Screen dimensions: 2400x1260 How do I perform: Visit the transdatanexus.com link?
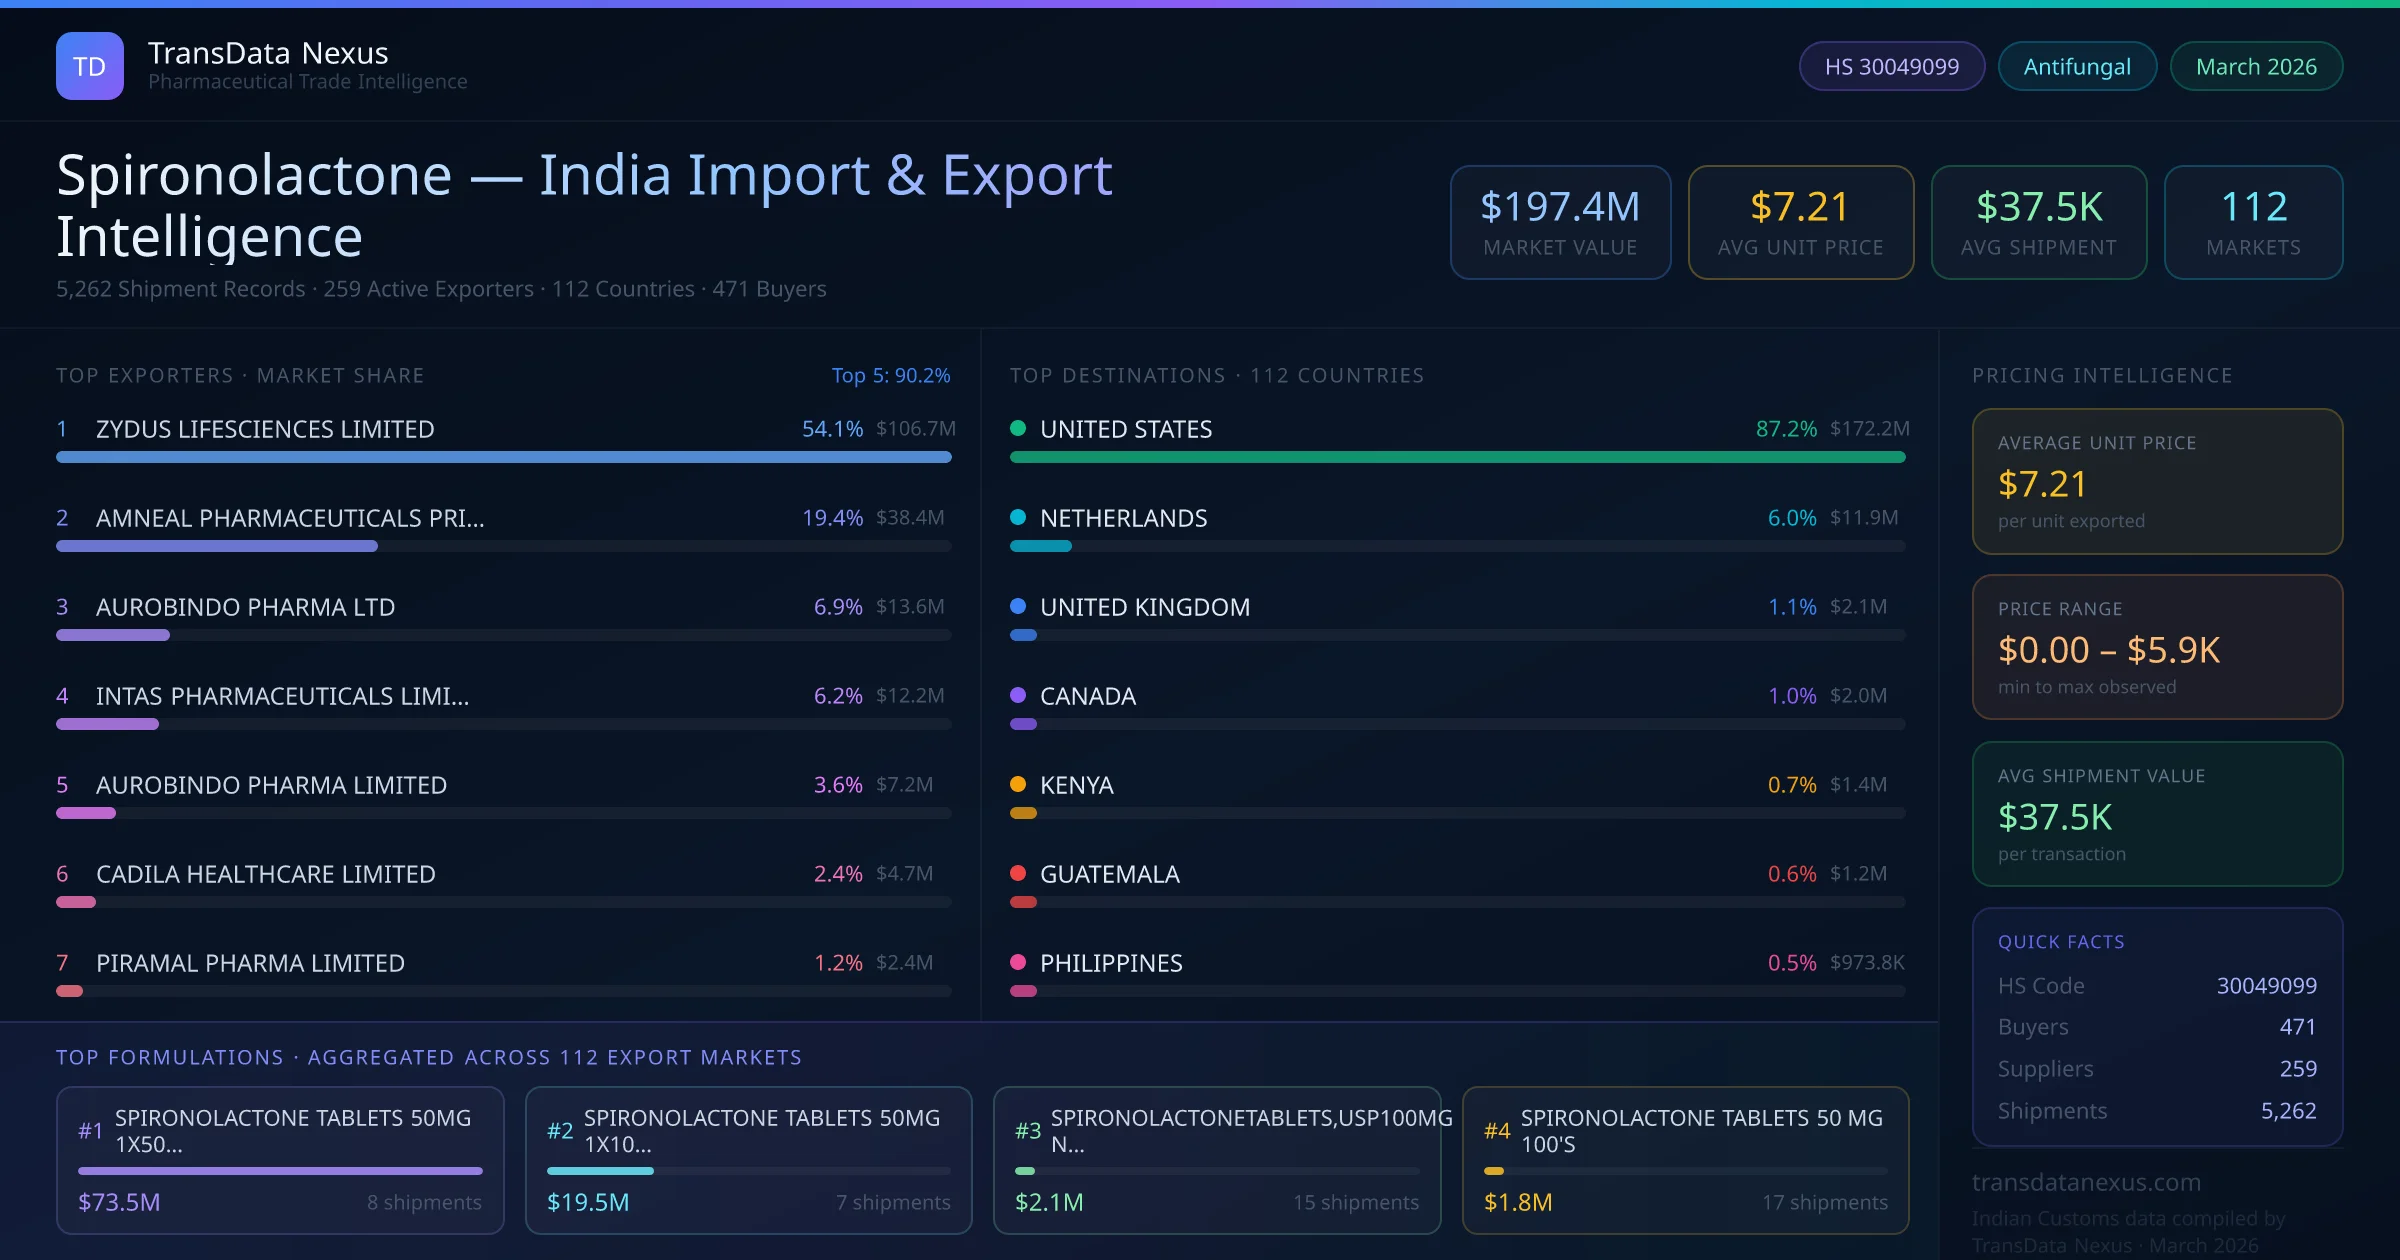click(x=2086, y=1182)
